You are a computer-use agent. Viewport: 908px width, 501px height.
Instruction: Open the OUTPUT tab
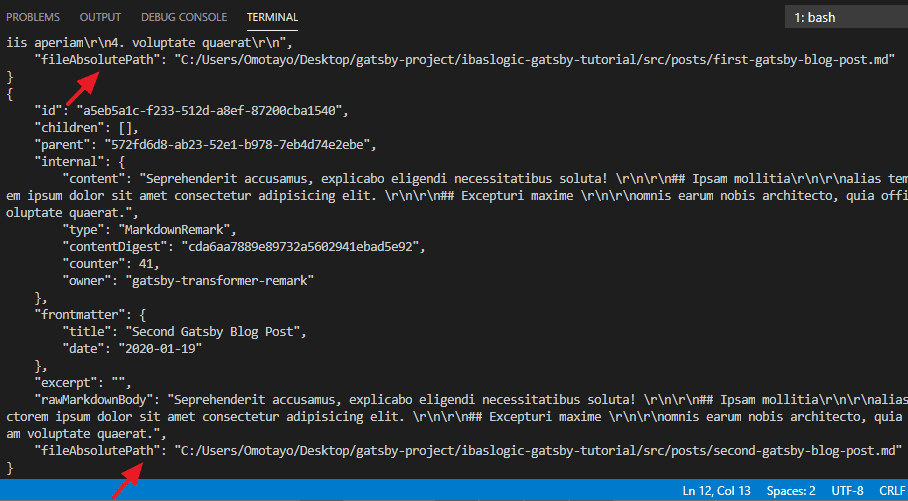pyautogui.click(x=100, y=17)
